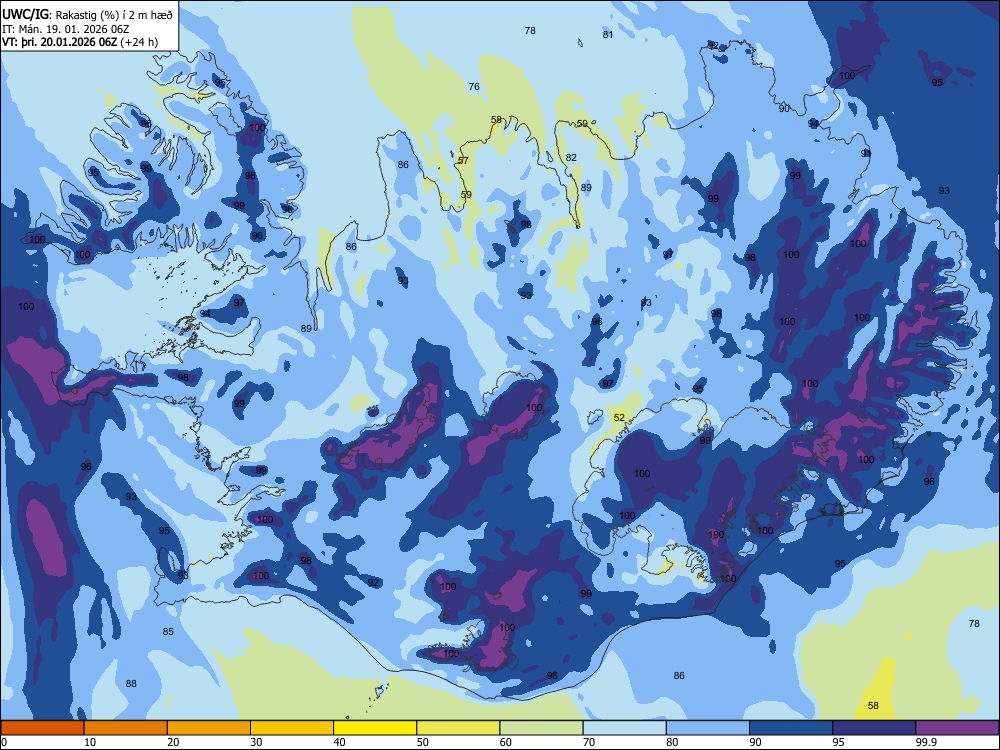This screenshot has width=1000, height=750.
Task: Click the value 78 beside 81 at top
Action: tap(530, 30)
